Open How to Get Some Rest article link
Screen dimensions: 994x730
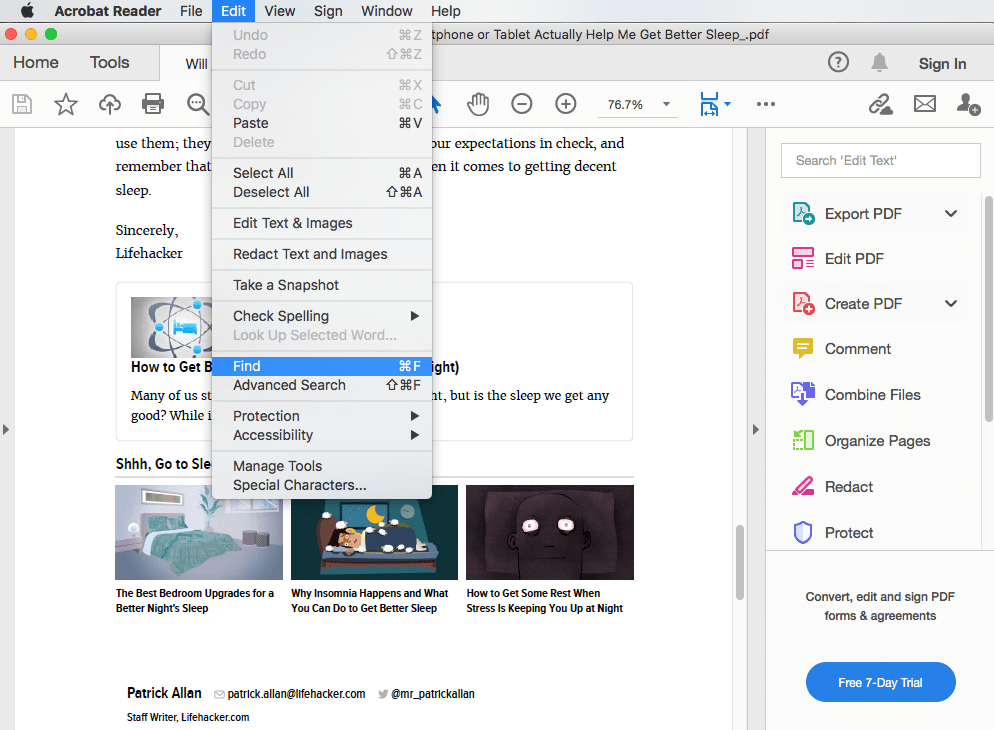coord(545,600)
